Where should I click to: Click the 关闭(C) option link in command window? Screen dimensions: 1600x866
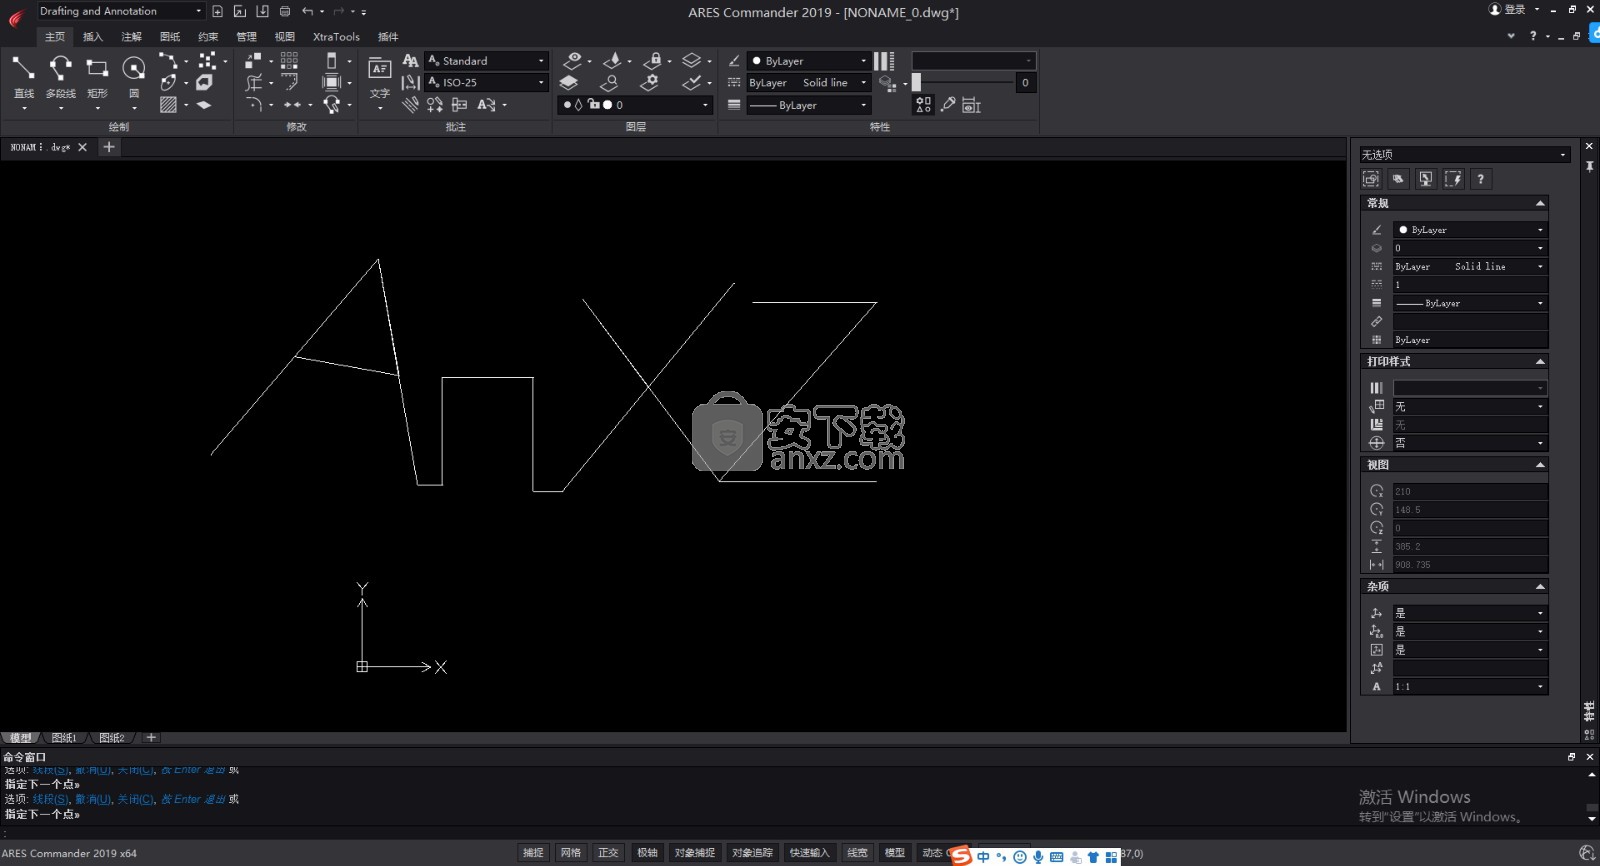pyautogui.click(x=136, y=799)
